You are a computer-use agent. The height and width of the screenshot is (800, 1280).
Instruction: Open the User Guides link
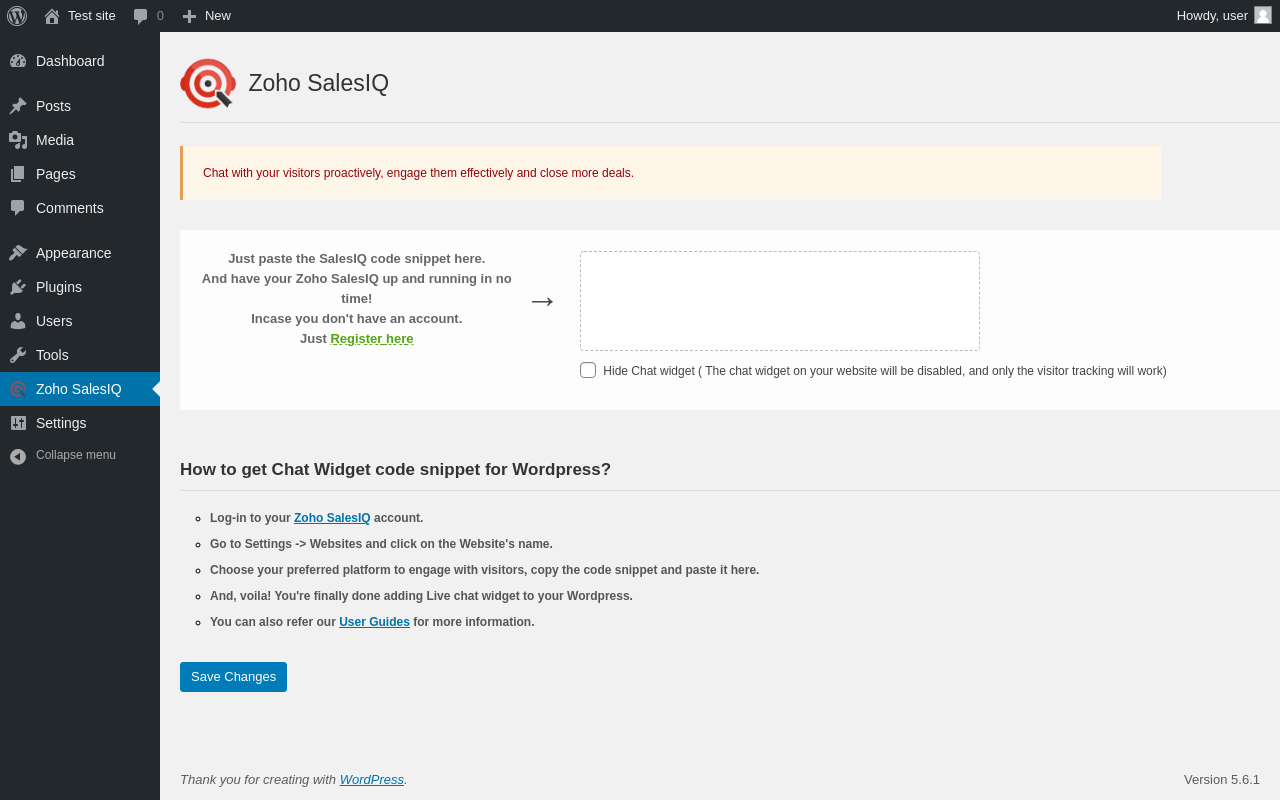[374, 622]
